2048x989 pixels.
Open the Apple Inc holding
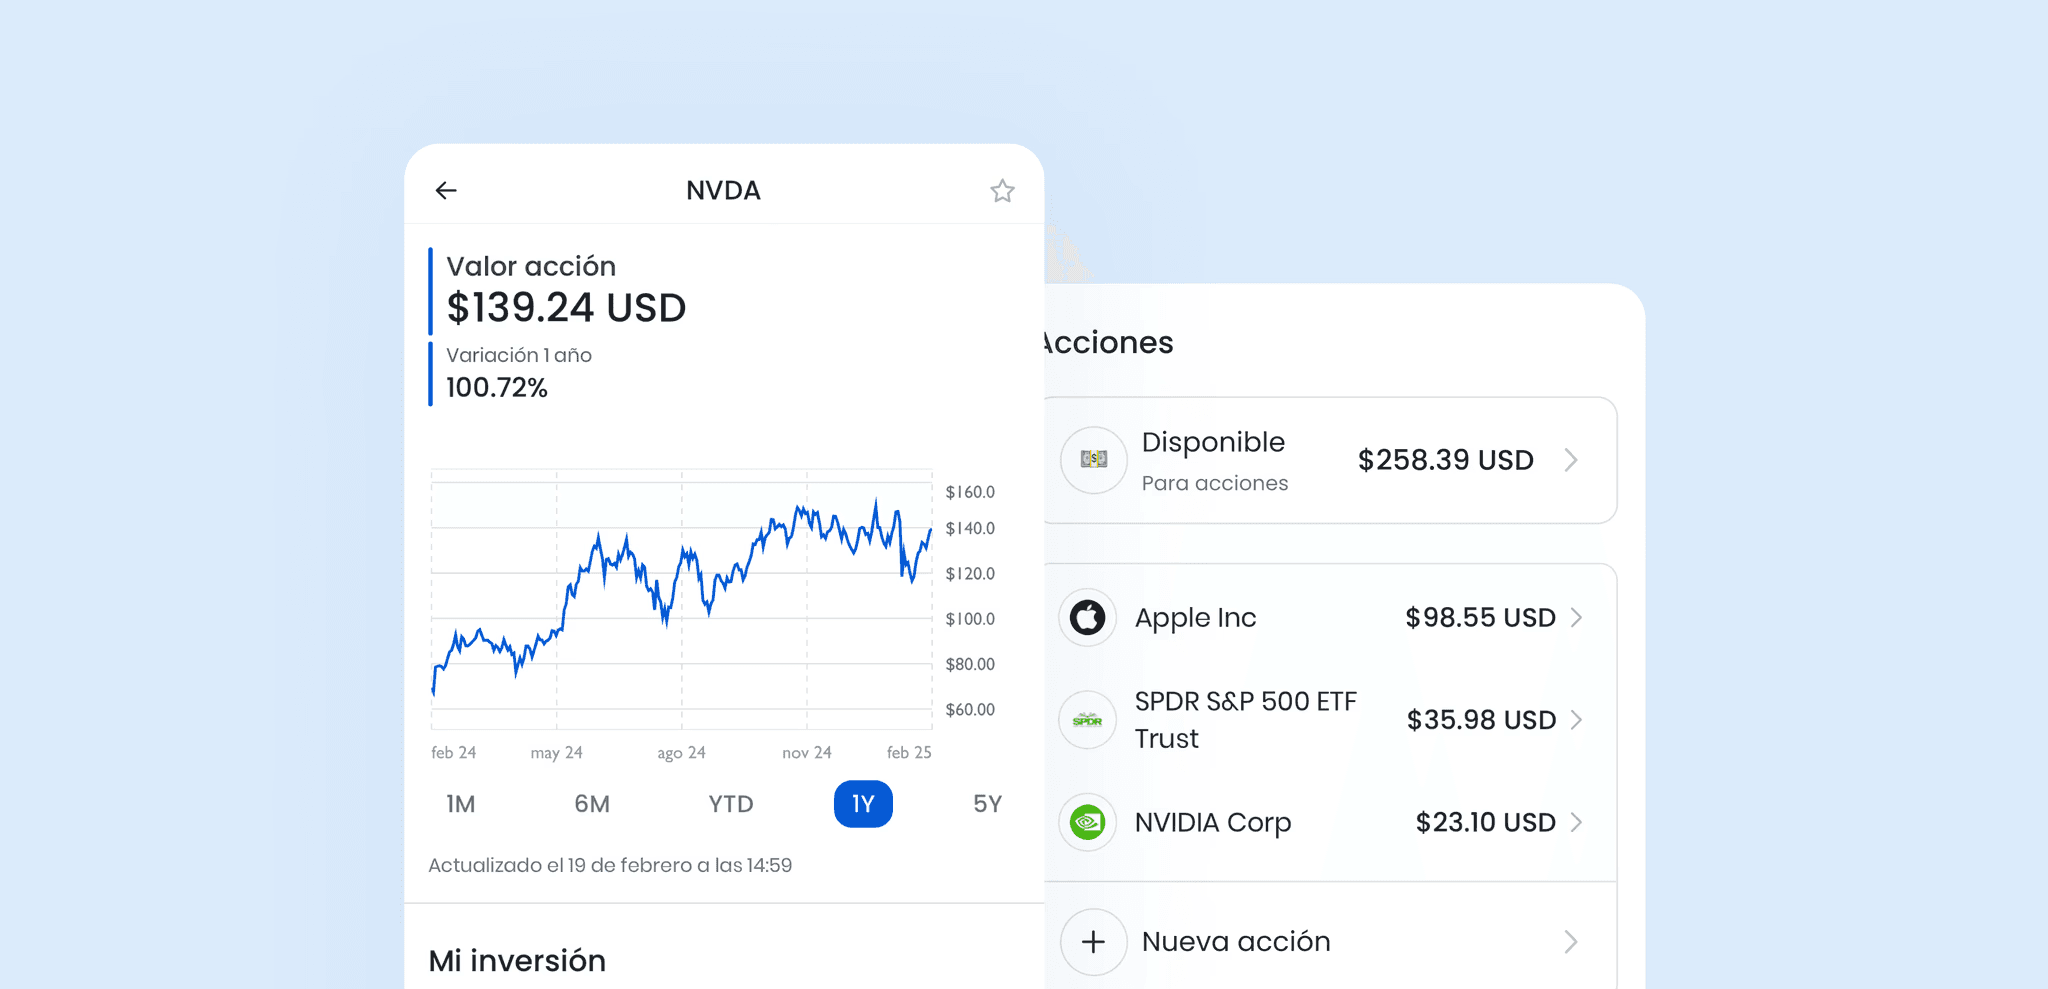(1330, 618)
